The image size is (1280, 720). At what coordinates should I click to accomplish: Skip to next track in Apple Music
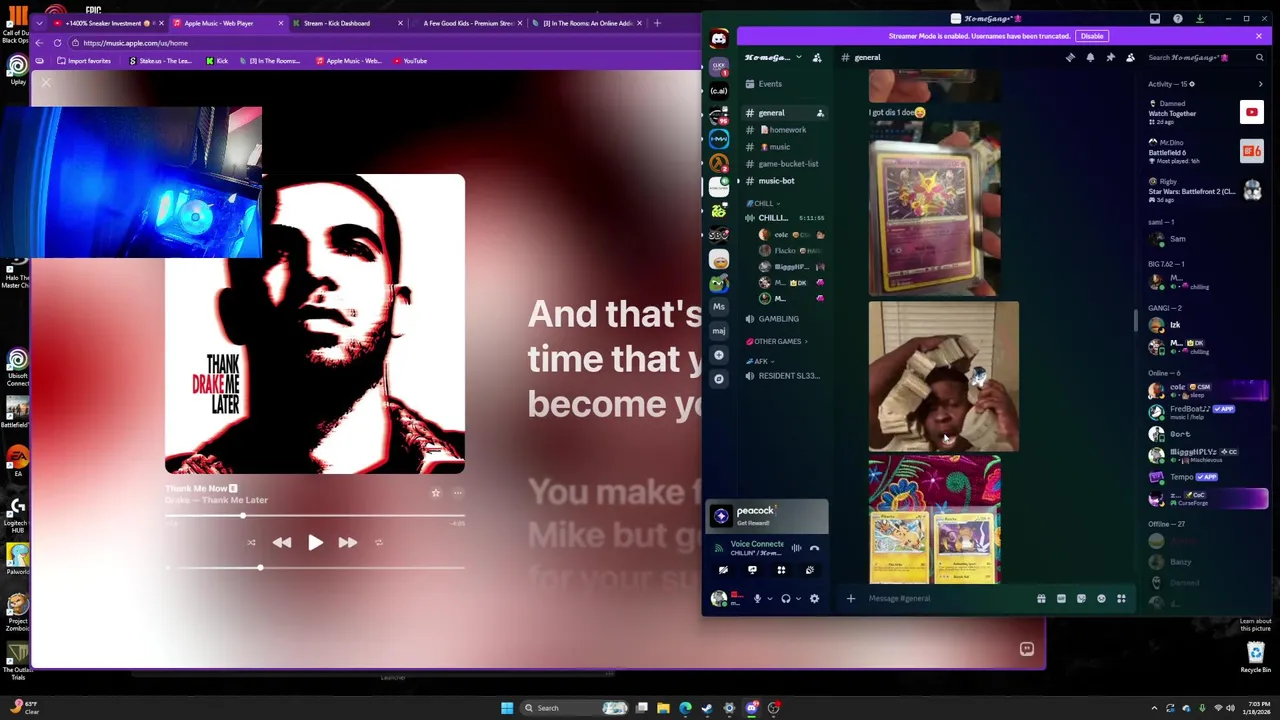pyautogui.click(x=347, y=542)
